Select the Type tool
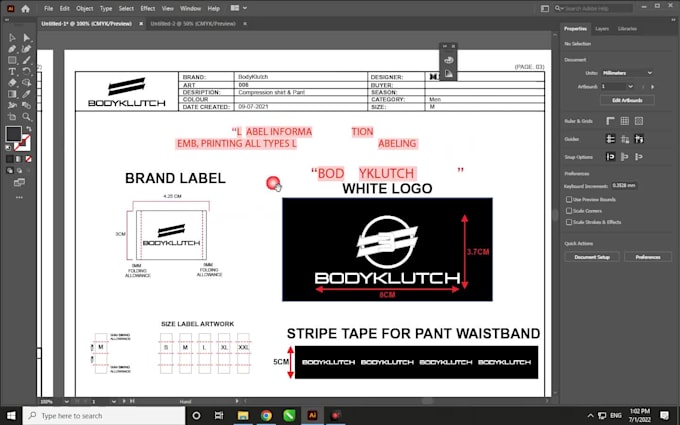The height and width of the screenshot is (425, 680). point(12,72)
